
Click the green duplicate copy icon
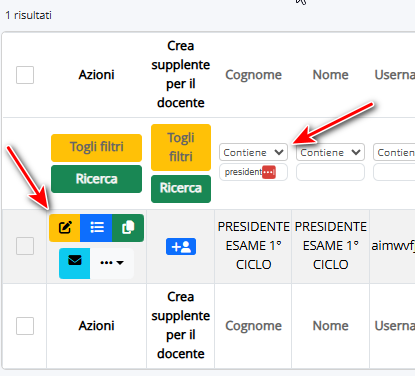pyautogui.click(x=128, y=228)
